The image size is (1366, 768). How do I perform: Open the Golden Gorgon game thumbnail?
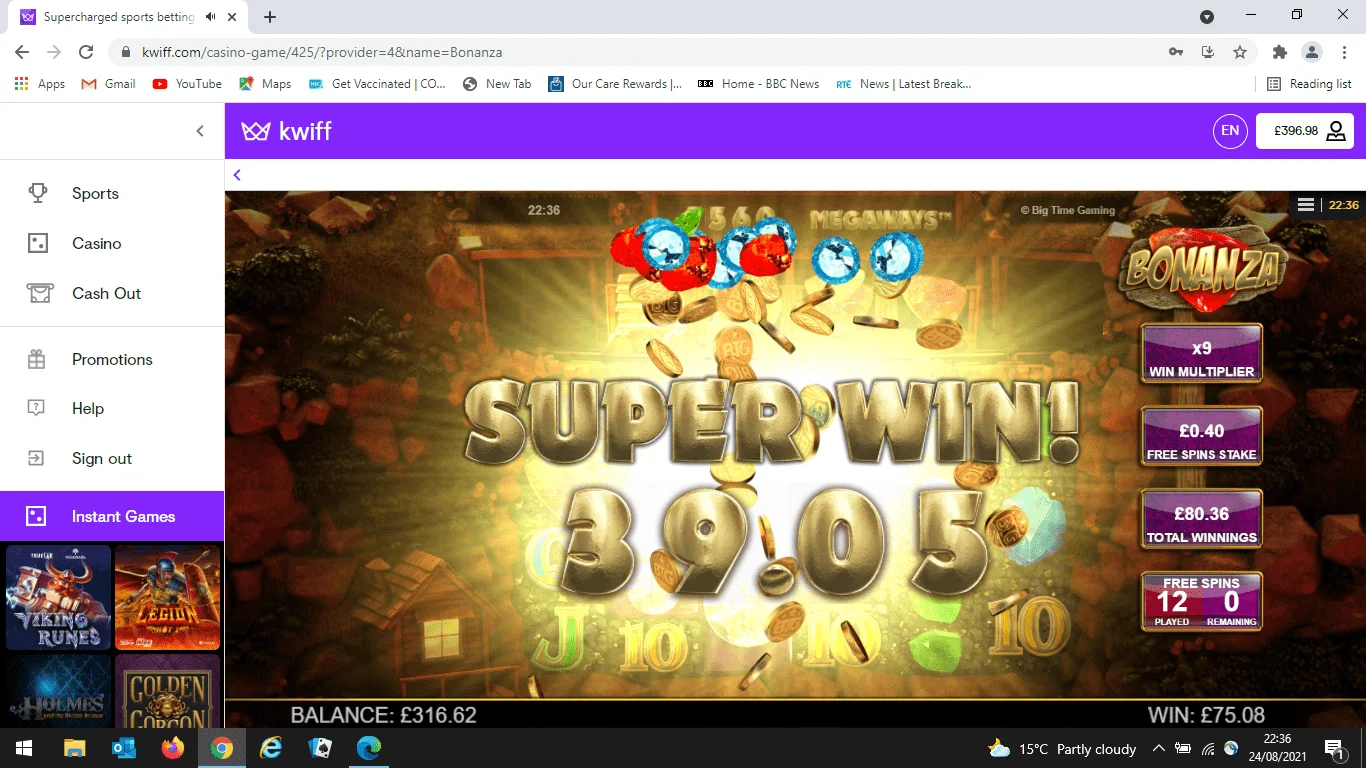167,691
